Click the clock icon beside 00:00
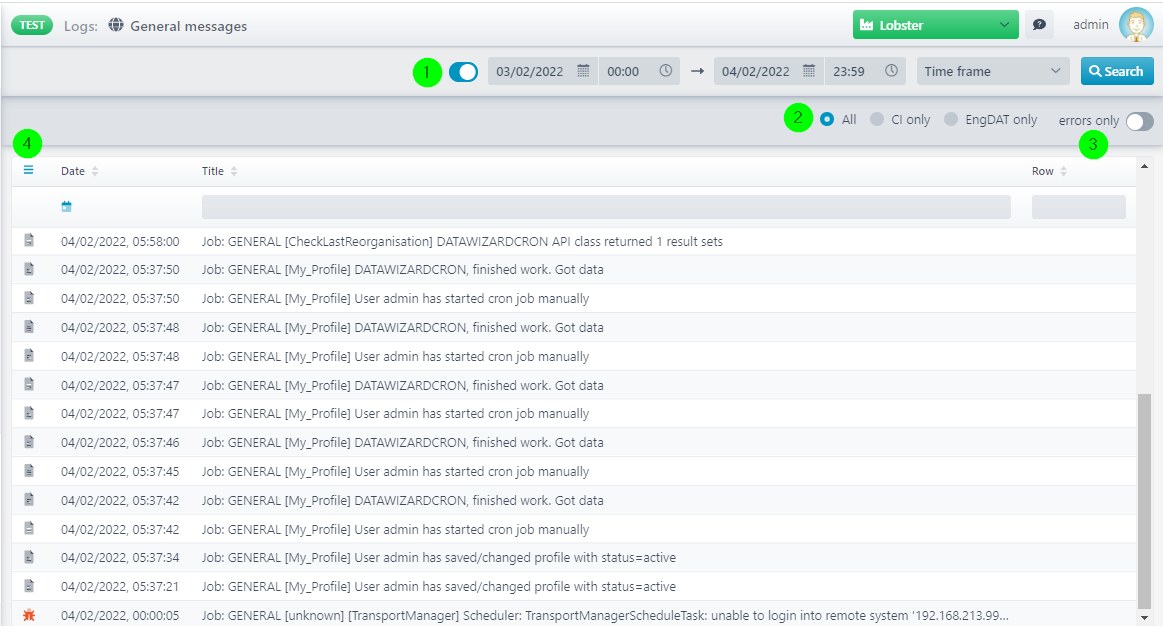 (x=666, y=71)
